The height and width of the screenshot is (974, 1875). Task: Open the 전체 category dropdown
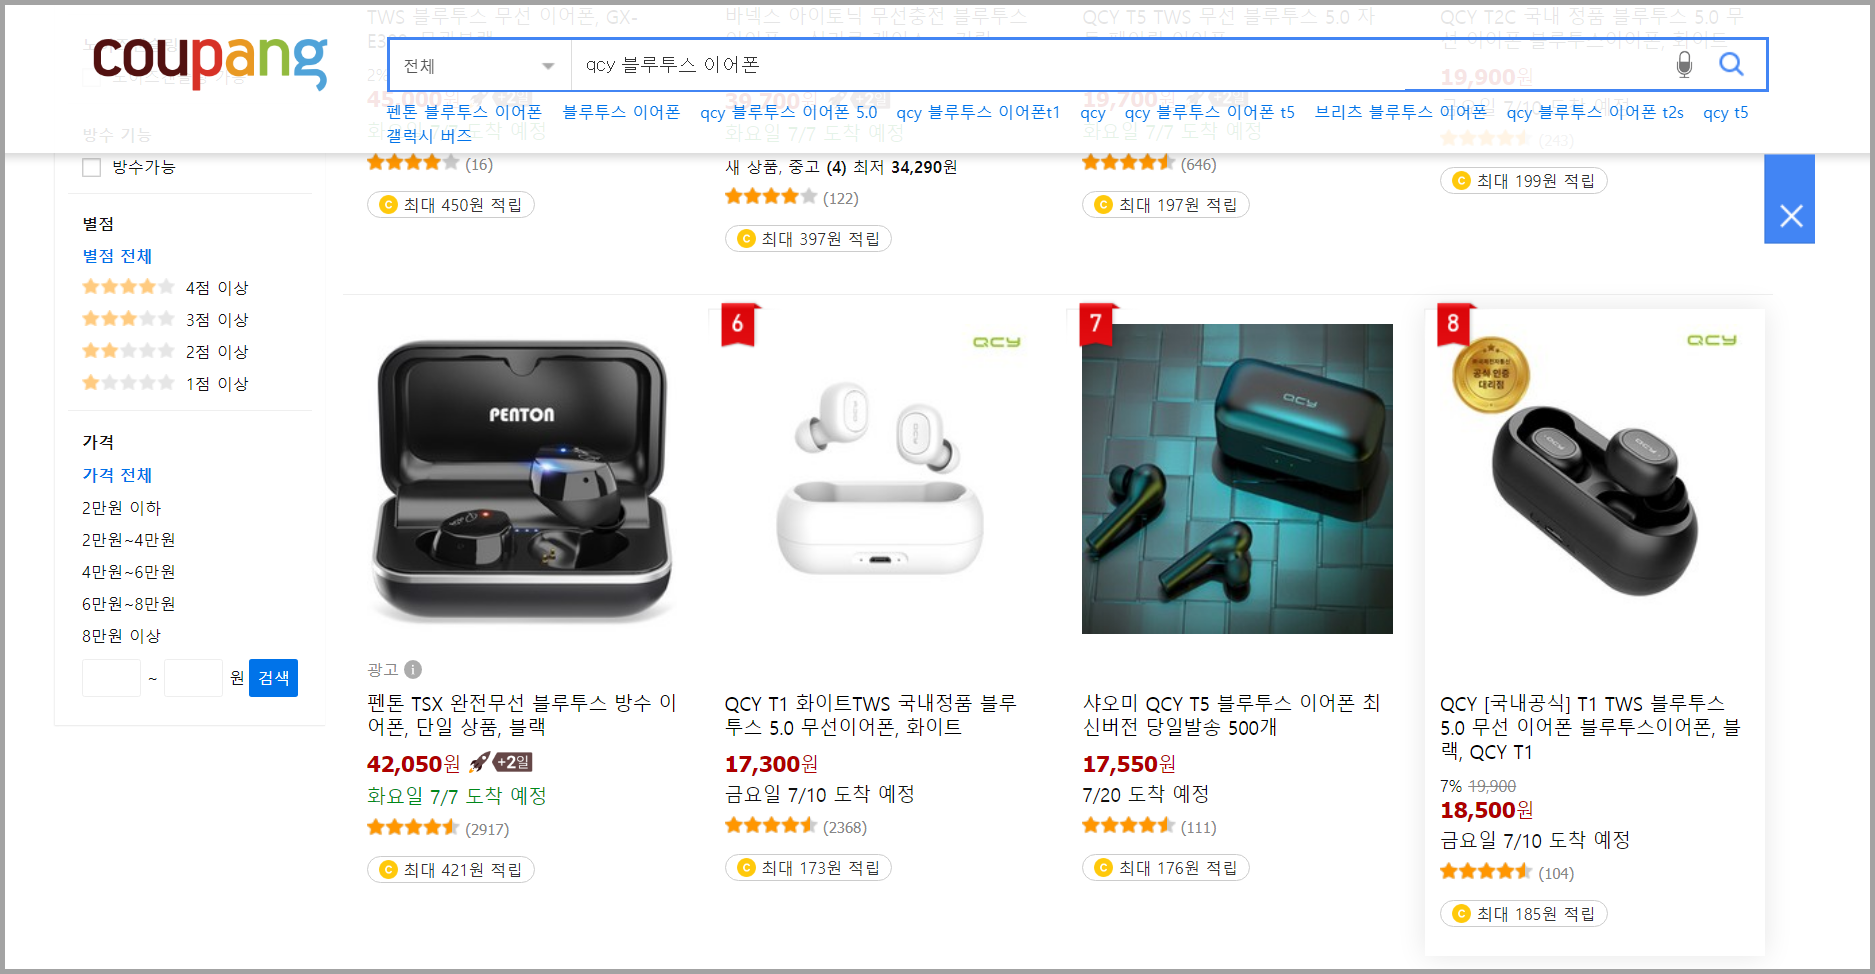479,66
